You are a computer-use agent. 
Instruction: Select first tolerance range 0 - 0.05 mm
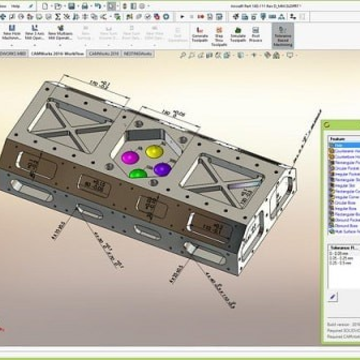(338, 254)
